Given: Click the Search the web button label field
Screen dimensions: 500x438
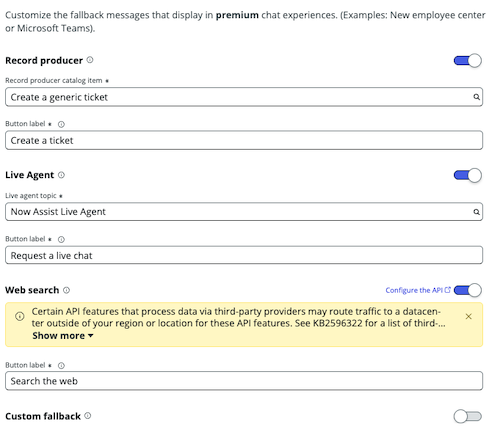Looking at the screenshot, I should [244, 381].
